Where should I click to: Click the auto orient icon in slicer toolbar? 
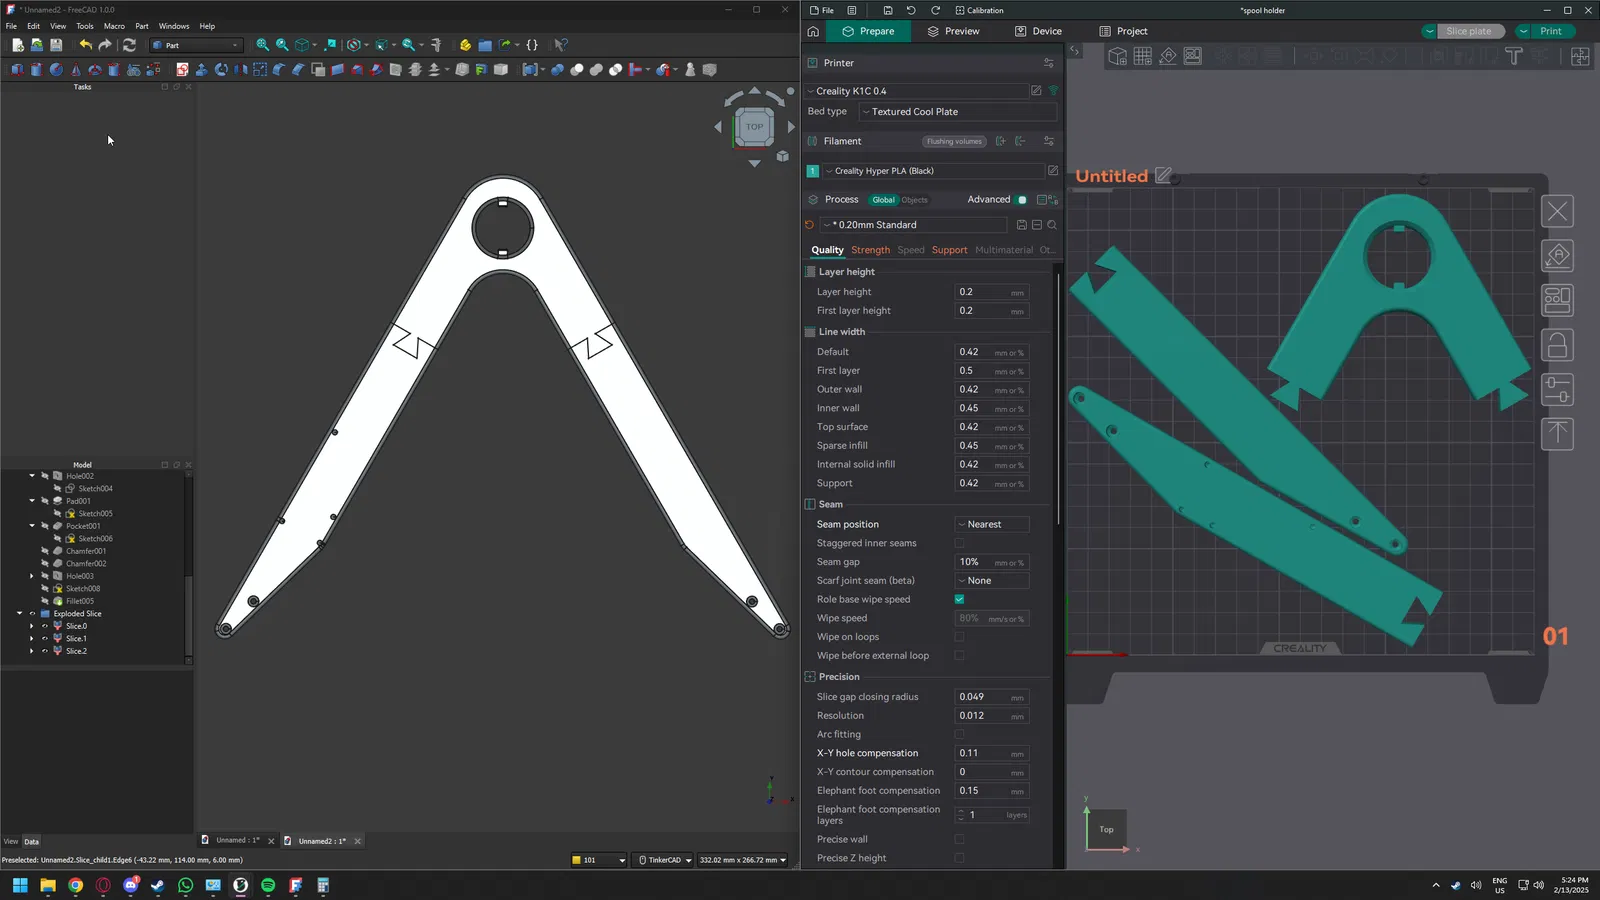click(x=1167, y=57)
